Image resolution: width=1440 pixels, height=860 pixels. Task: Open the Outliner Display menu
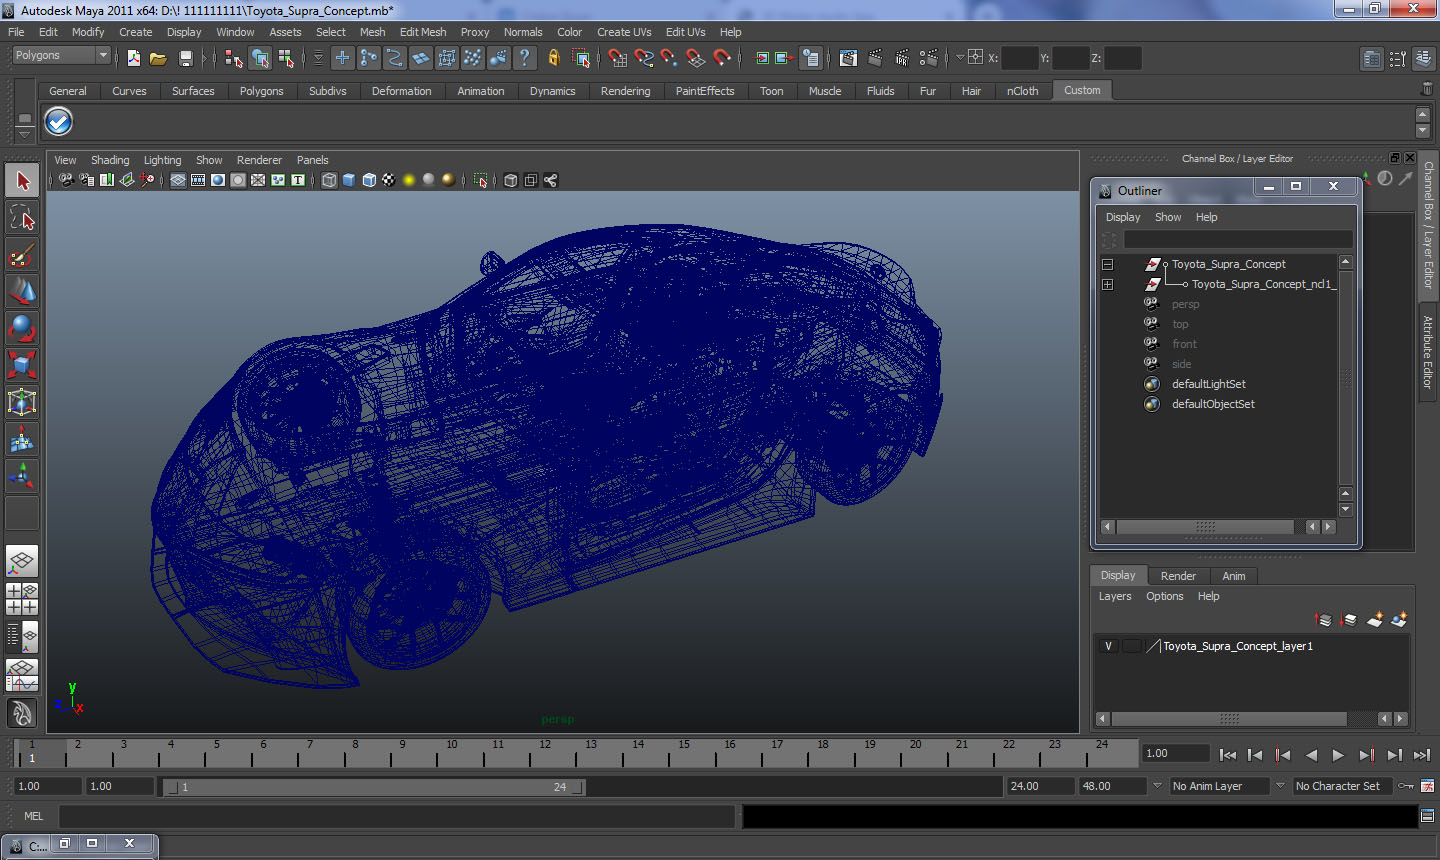[x=1123, y=217]
